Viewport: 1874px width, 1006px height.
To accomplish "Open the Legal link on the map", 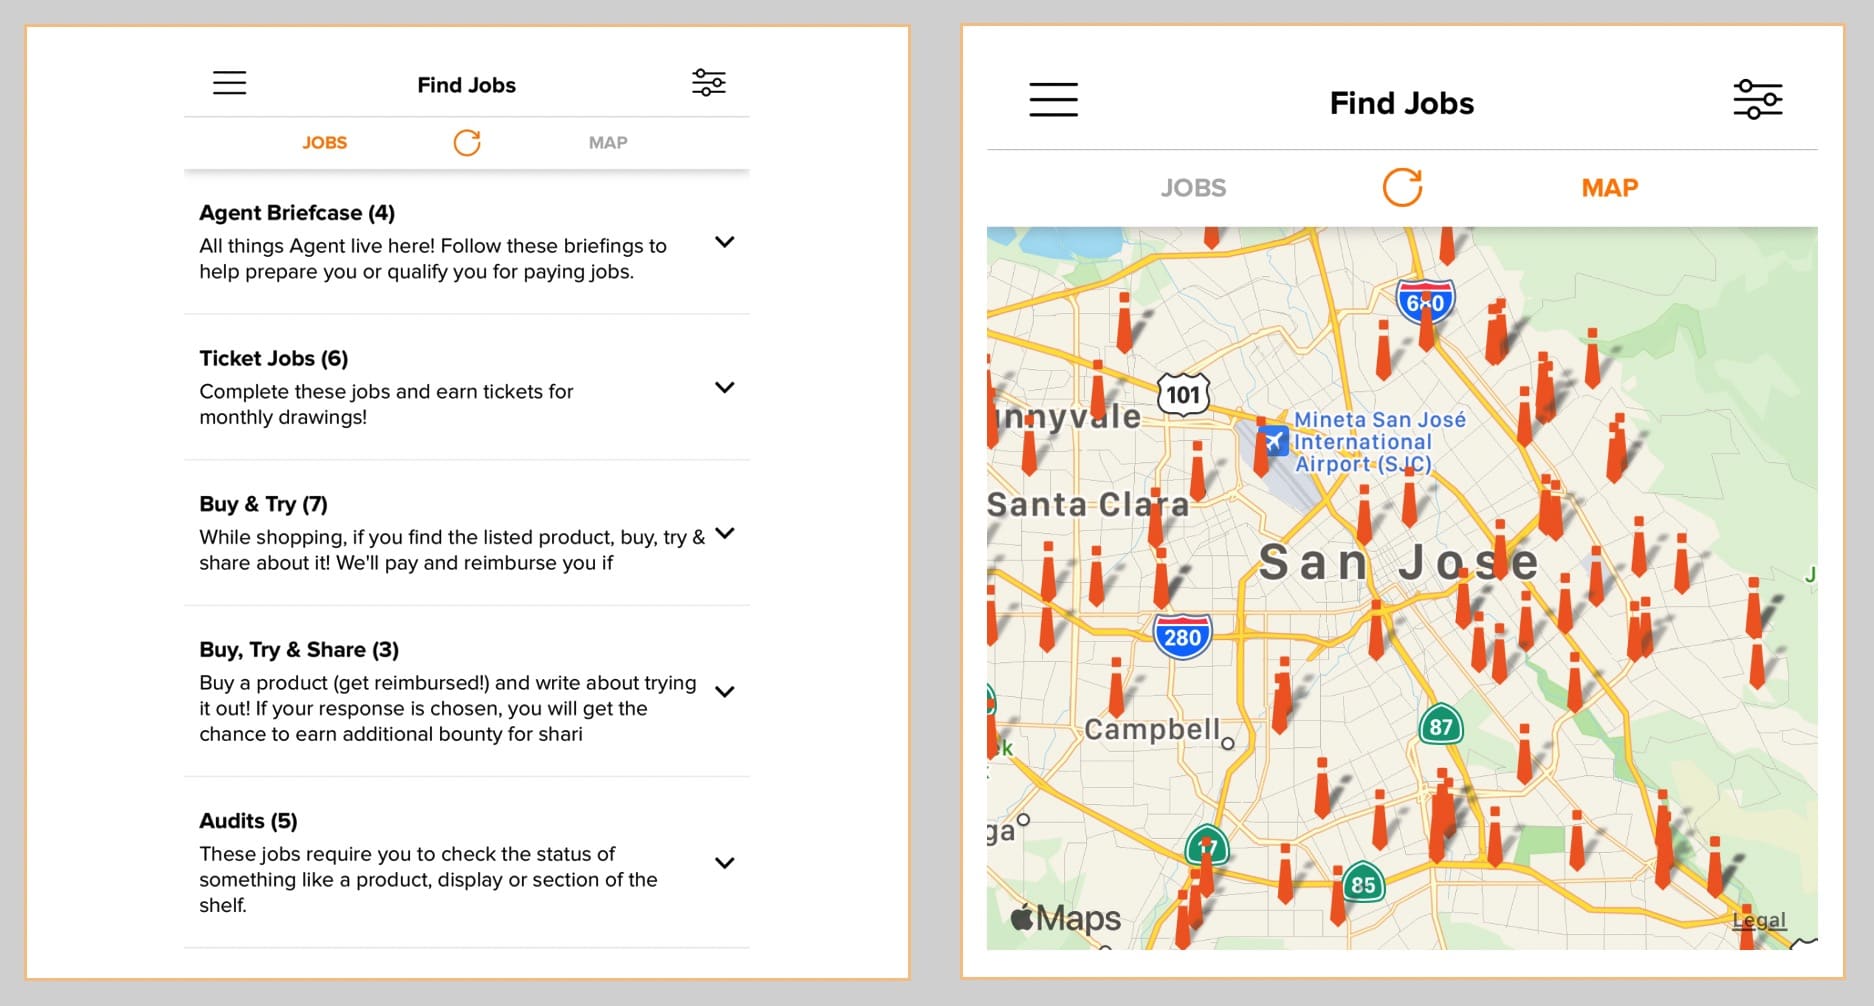I will [1759, 920].
